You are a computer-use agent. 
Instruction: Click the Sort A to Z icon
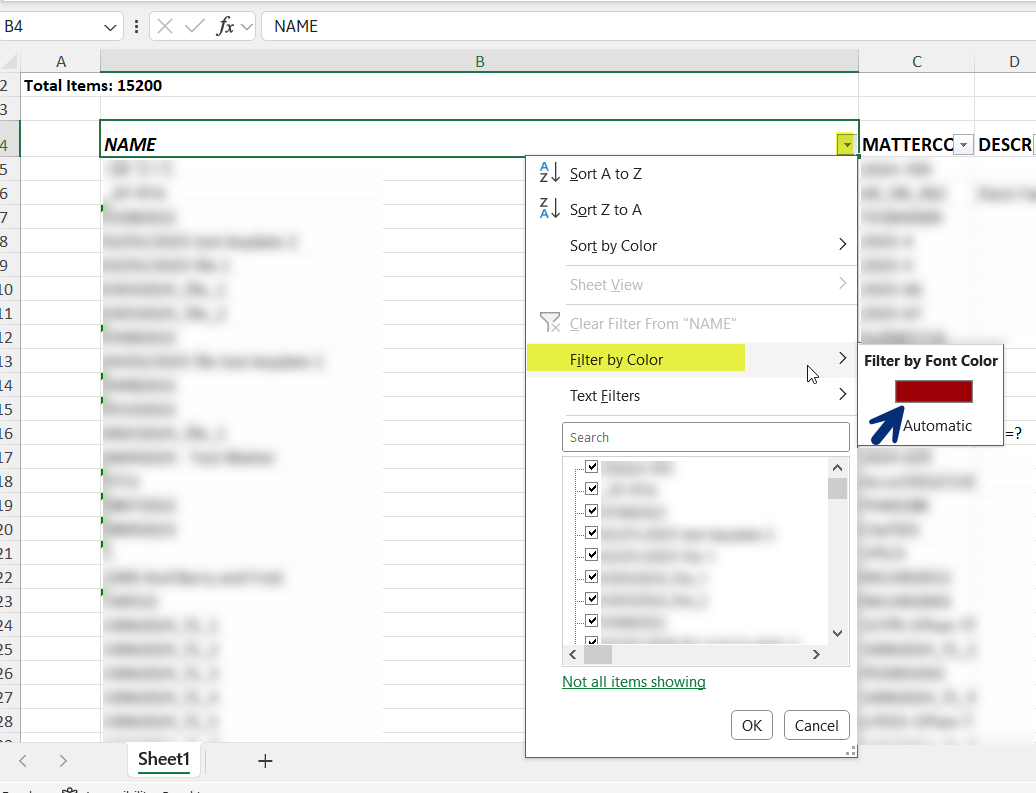click(550, 172)
